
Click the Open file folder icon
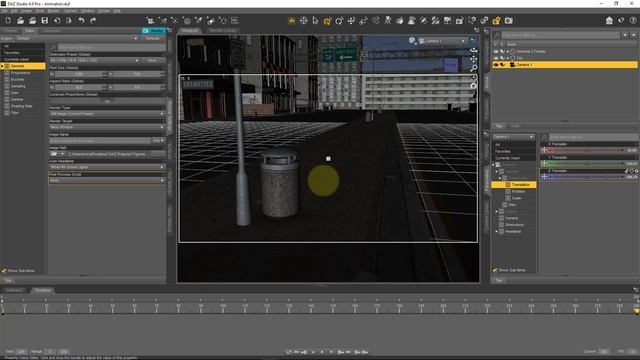[x=20, y=20]
